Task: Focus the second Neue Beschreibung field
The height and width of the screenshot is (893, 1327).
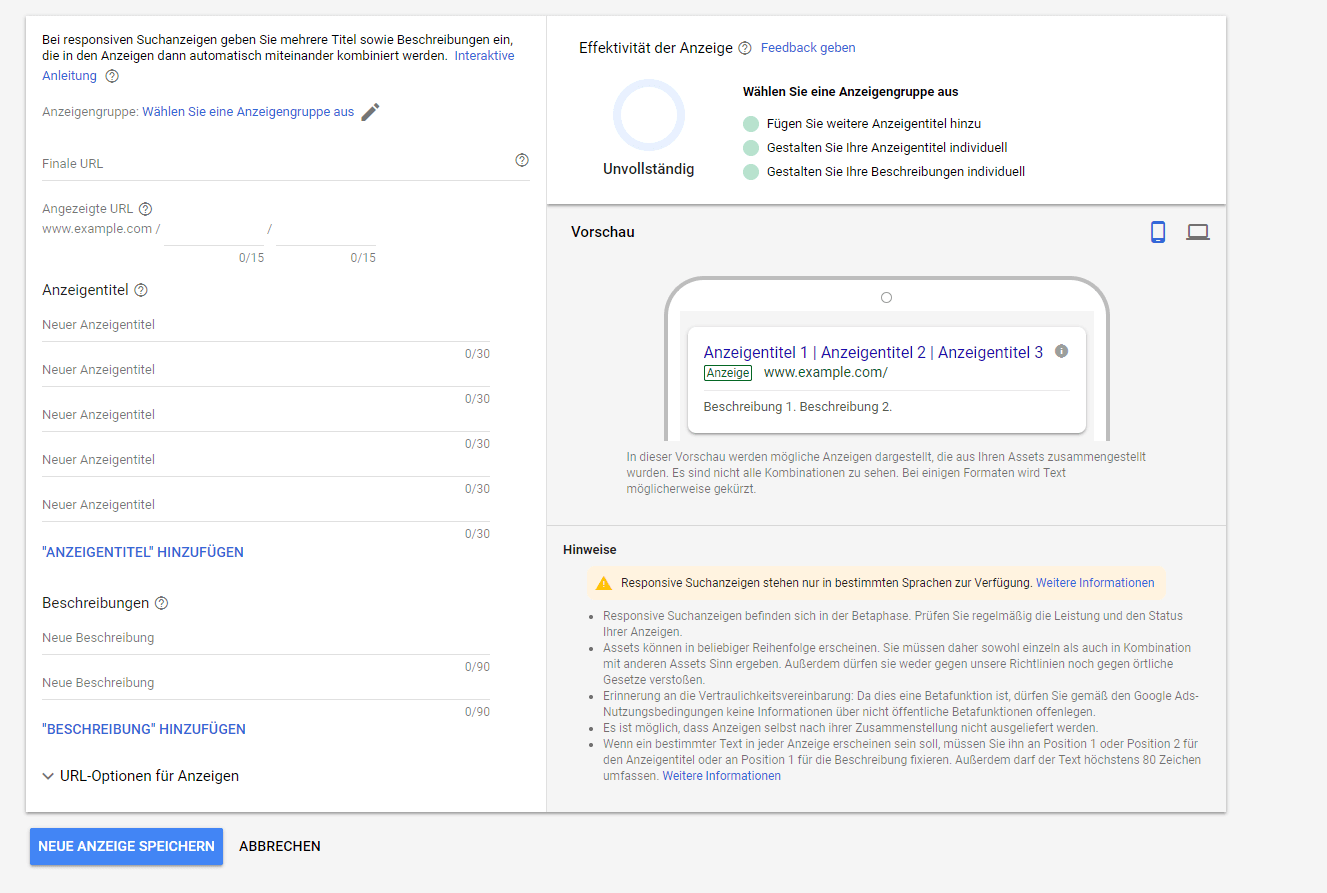Action: [x=266, y=683]
